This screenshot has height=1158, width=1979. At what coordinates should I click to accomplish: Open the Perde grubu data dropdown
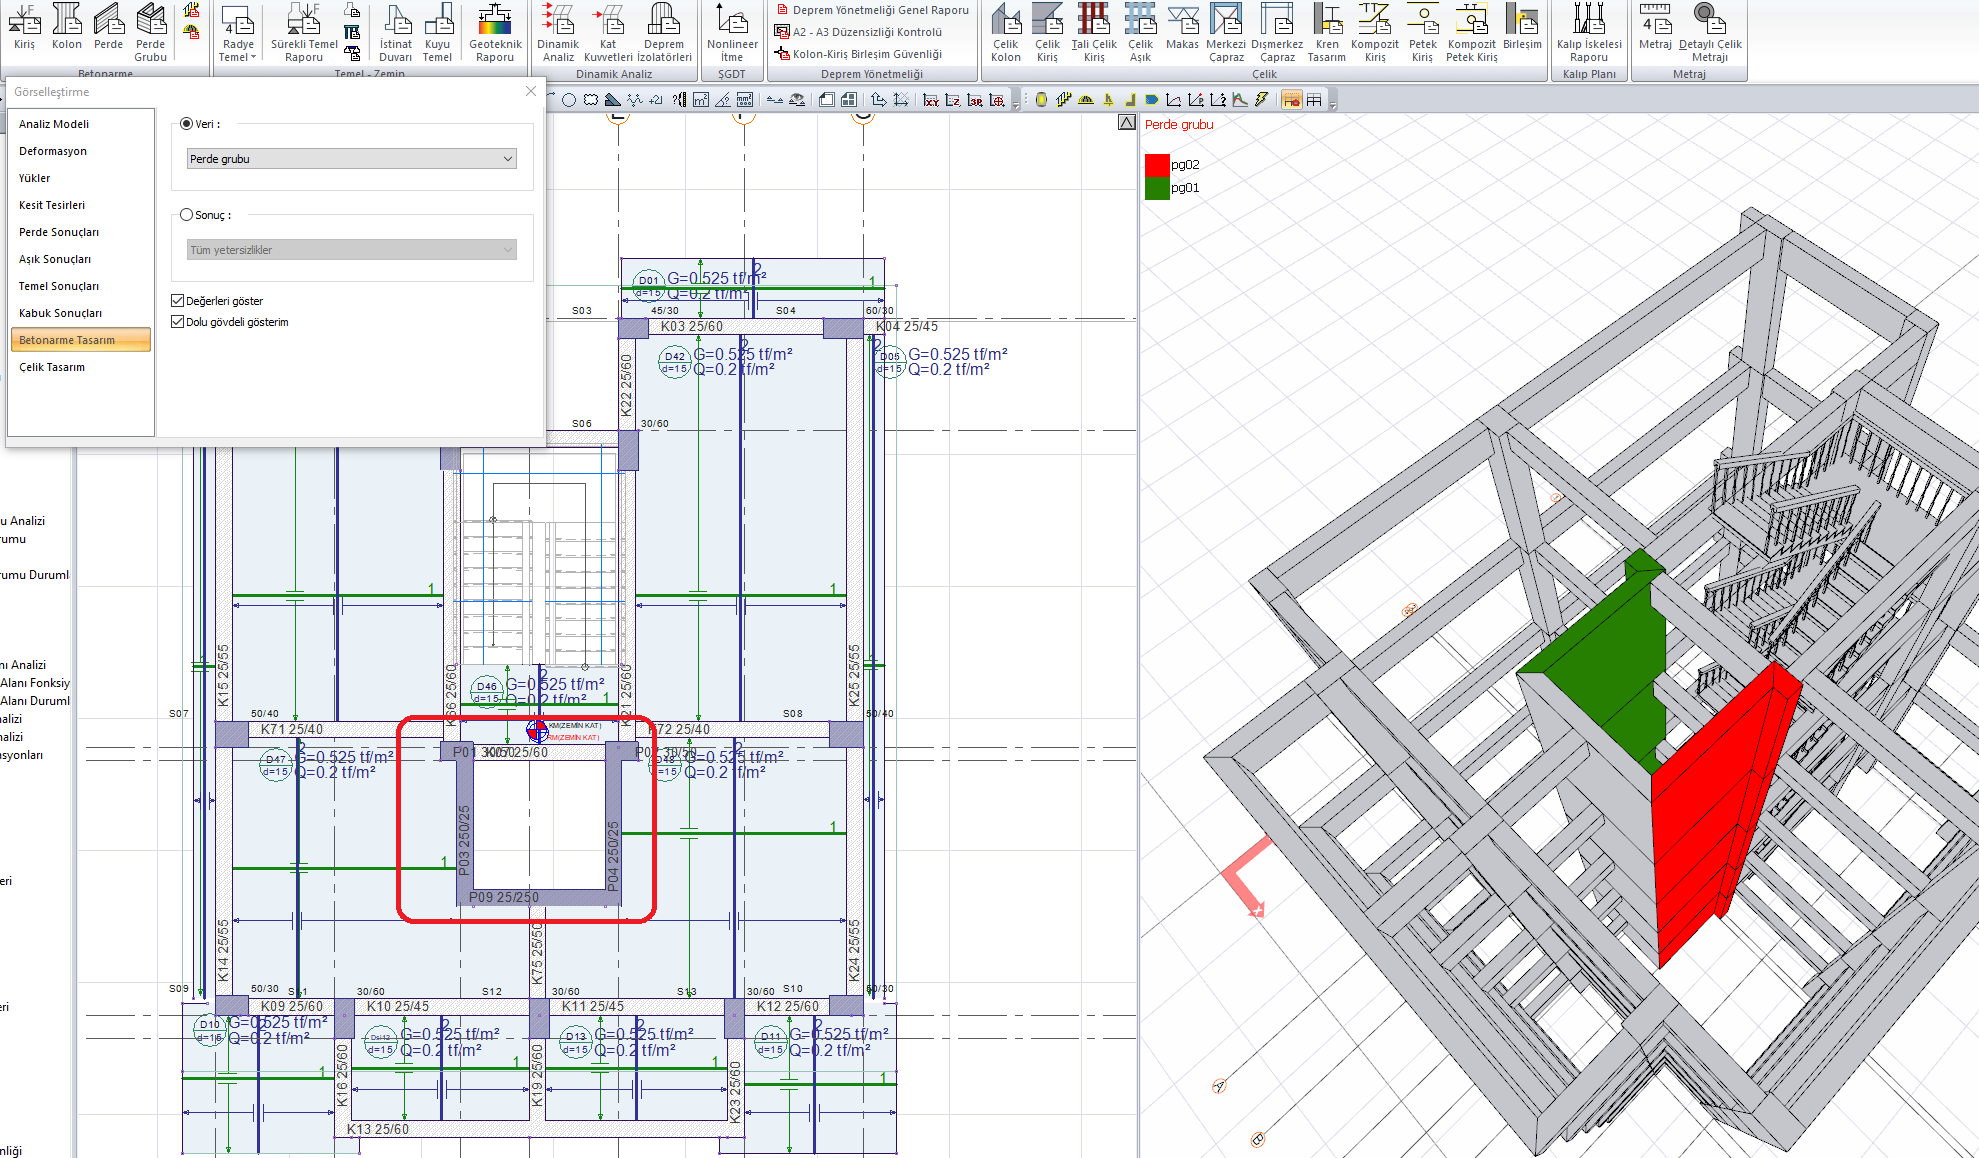(x=352, y=159)
